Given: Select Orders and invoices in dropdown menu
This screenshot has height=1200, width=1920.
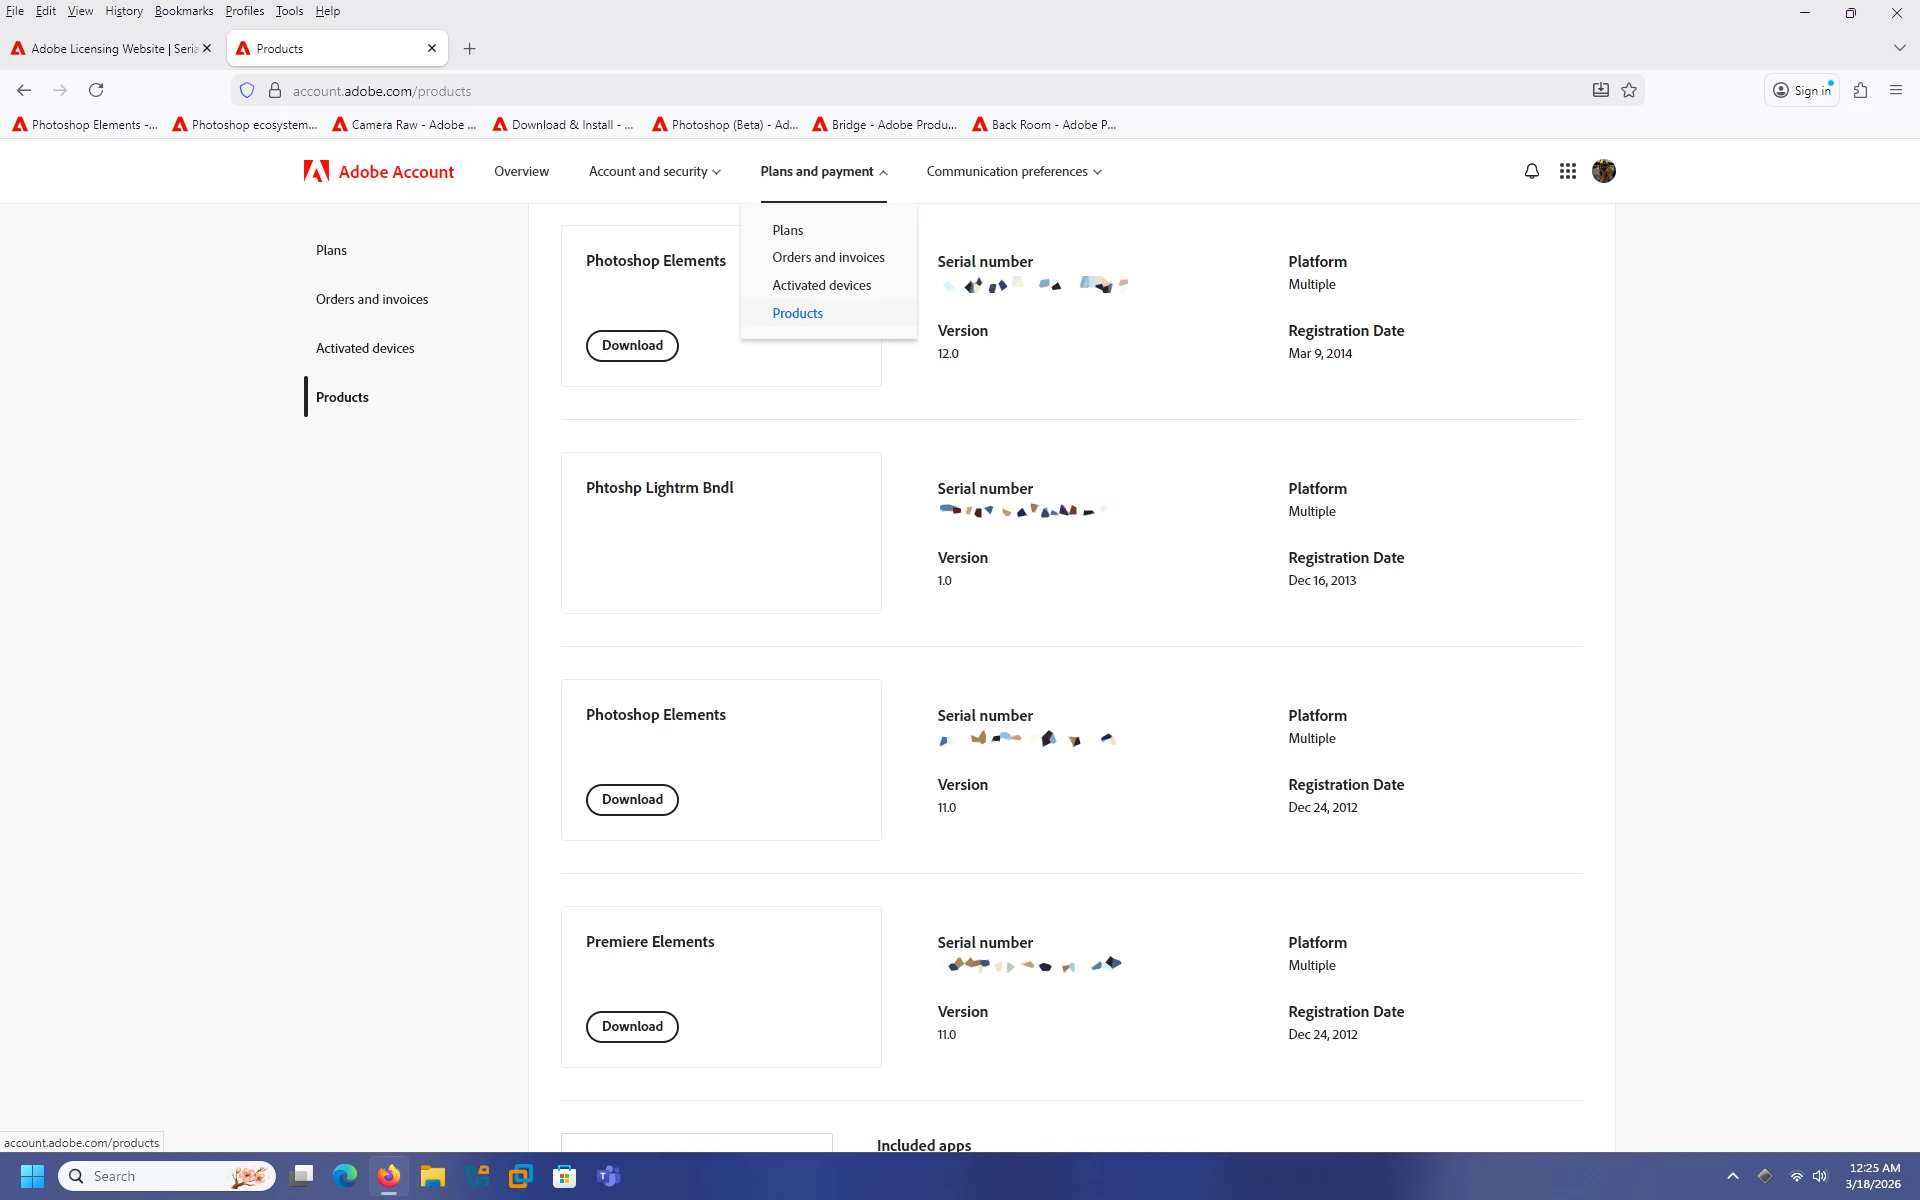Looking at the screenshot, I should [828, 257].
